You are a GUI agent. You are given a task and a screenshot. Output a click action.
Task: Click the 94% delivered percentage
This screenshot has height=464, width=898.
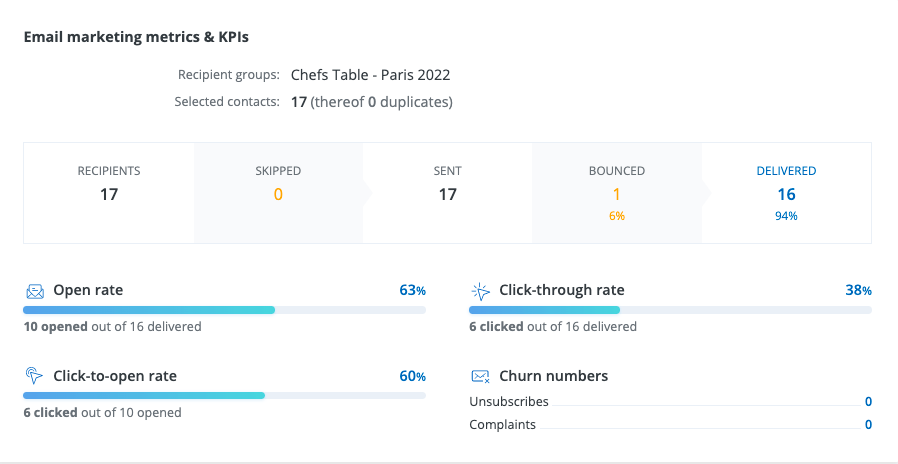(786, 216)
